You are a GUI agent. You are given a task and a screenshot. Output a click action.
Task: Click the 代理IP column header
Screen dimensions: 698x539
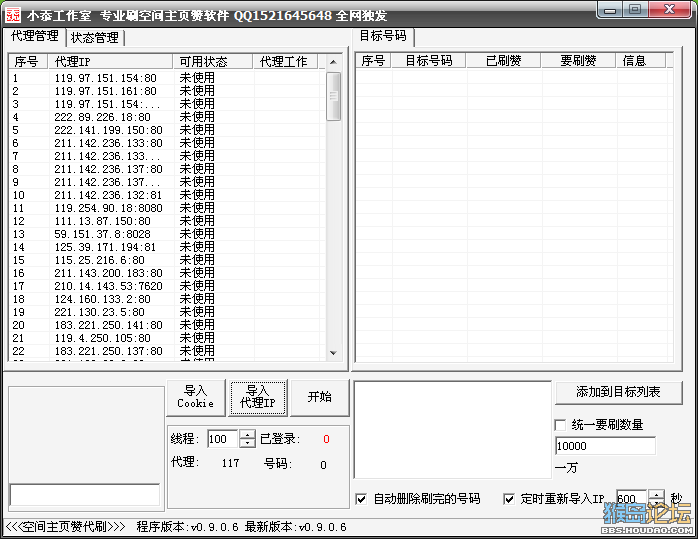click(x=110, y=61)
